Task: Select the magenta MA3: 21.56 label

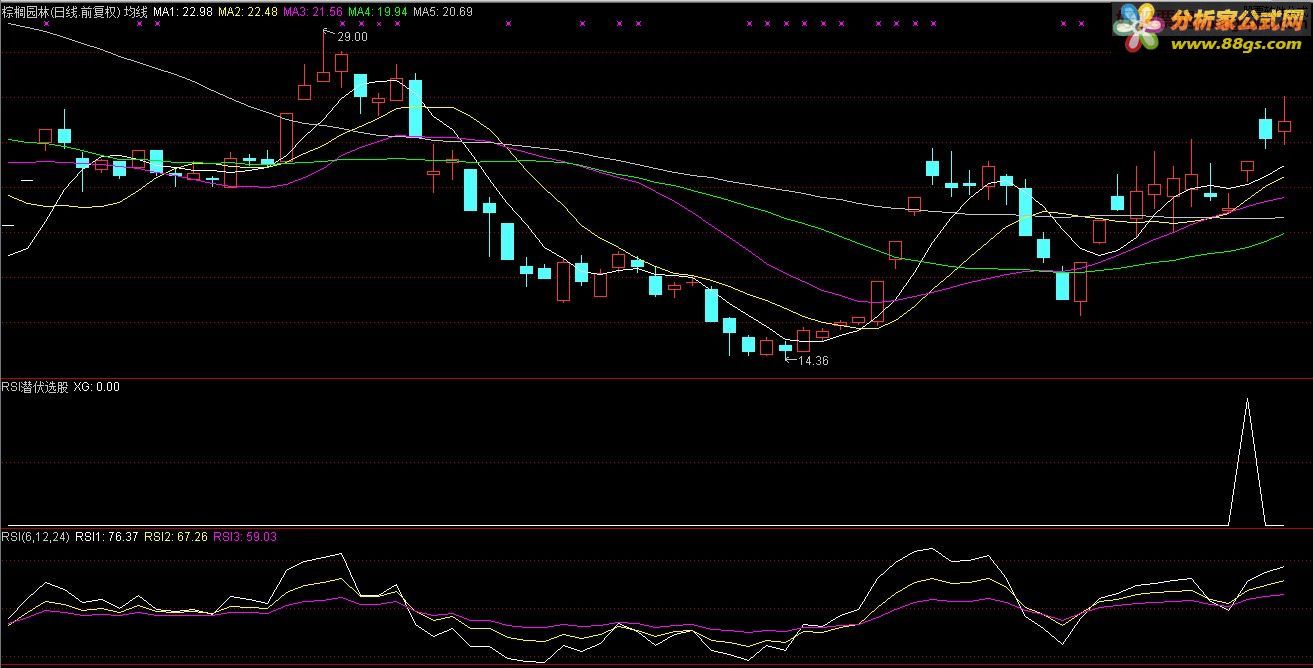Action: 312,12
